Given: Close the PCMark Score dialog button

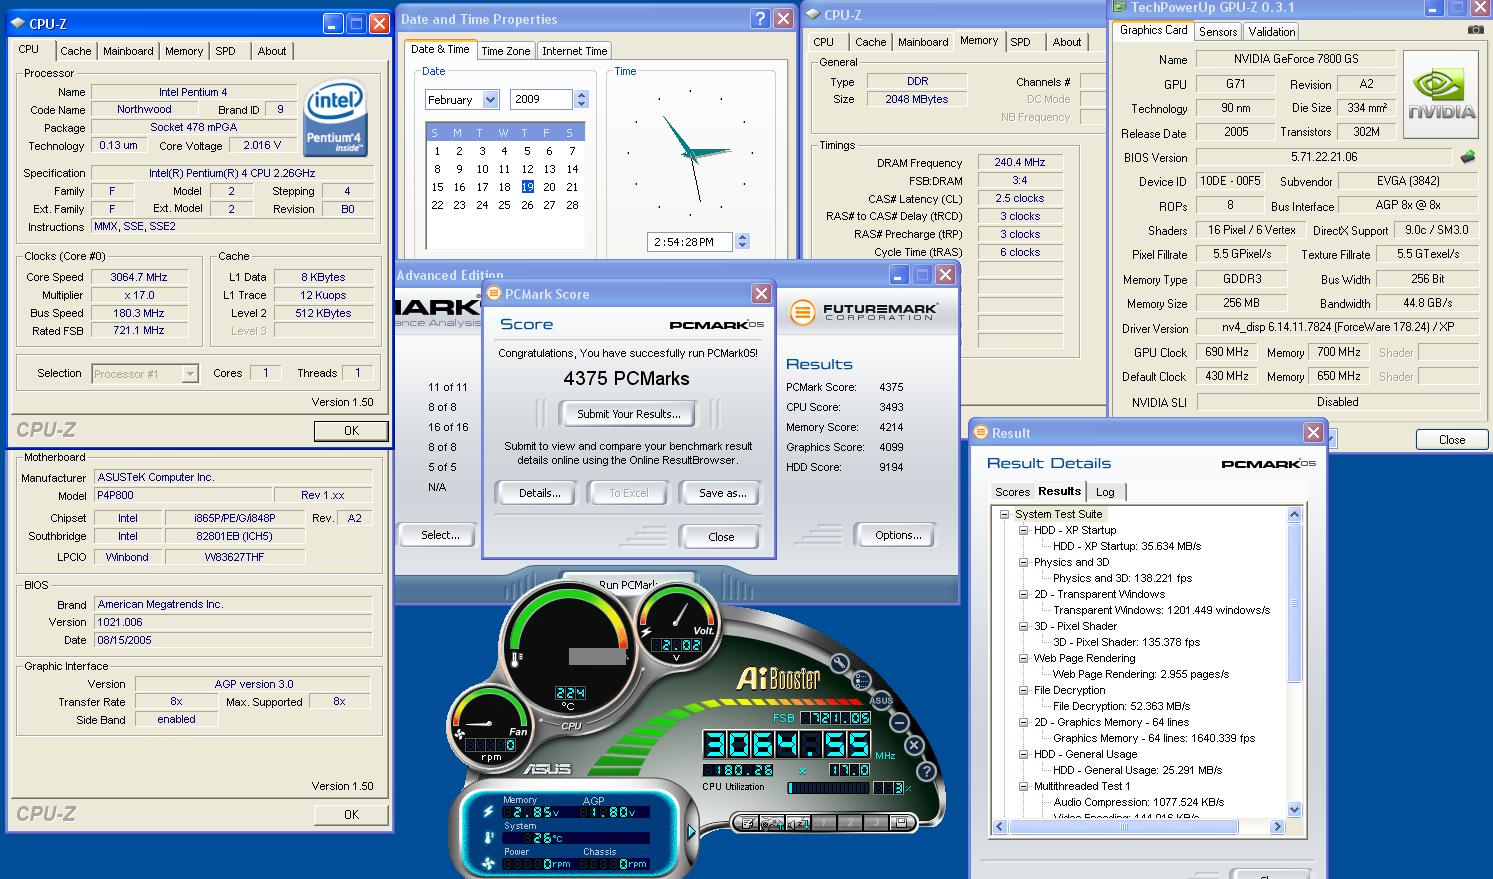Looking at the screenshot, I should pyautogui.click(x=721, y=537).
